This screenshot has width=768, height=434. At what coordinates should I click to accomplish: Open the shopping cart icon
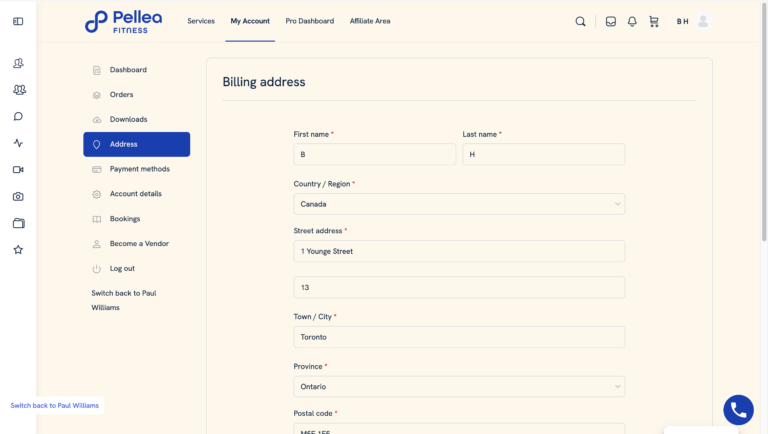coord(654,22)
